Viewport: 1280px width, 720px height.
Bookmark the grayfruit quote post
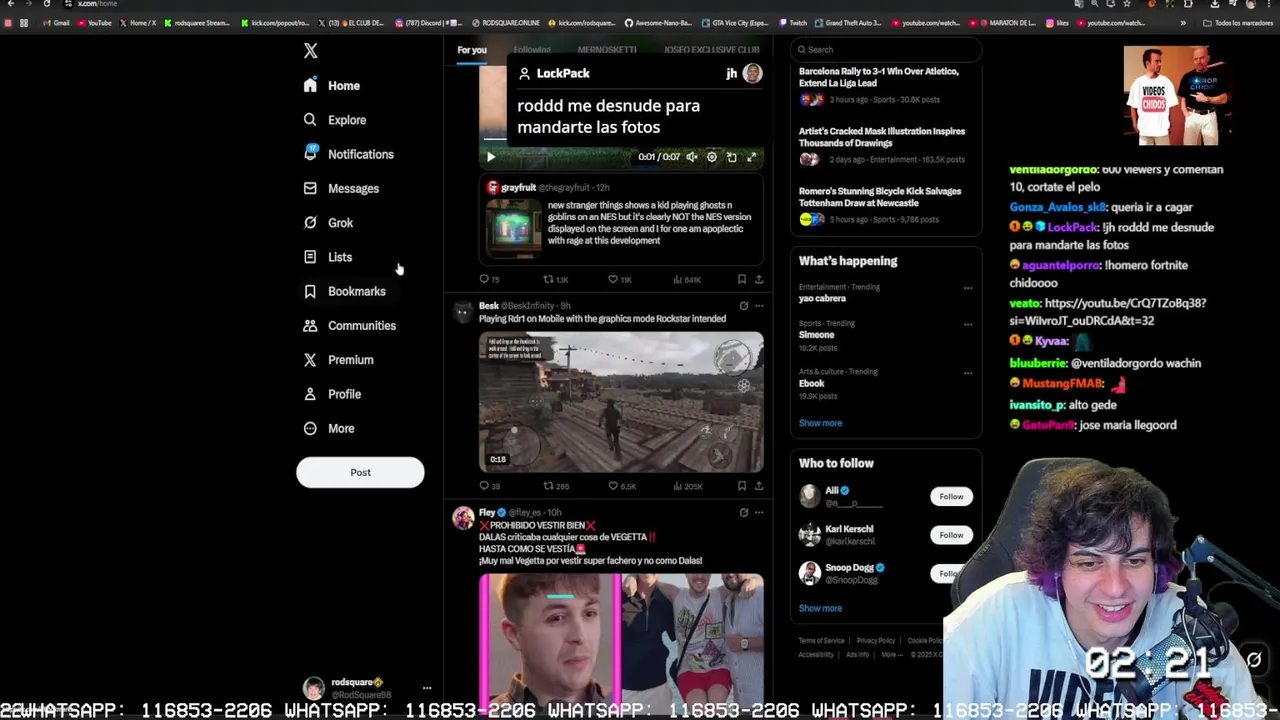pos(741,280)
